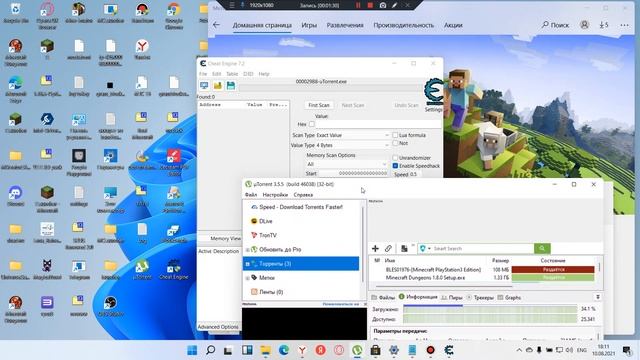
Task: Open the Memory Scan Options All dropdown
Action: pyautogui.click(x=346, y=164)
